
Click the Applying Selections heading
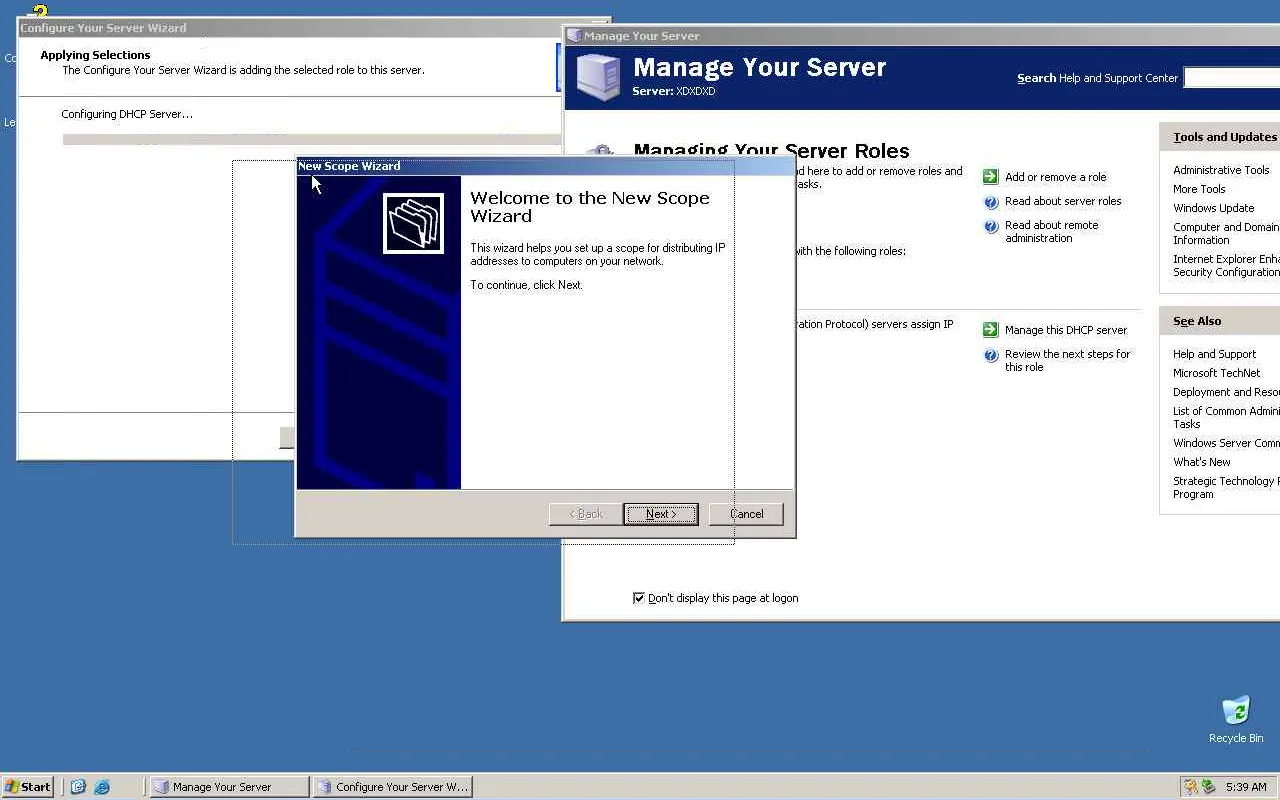(95, 55)
